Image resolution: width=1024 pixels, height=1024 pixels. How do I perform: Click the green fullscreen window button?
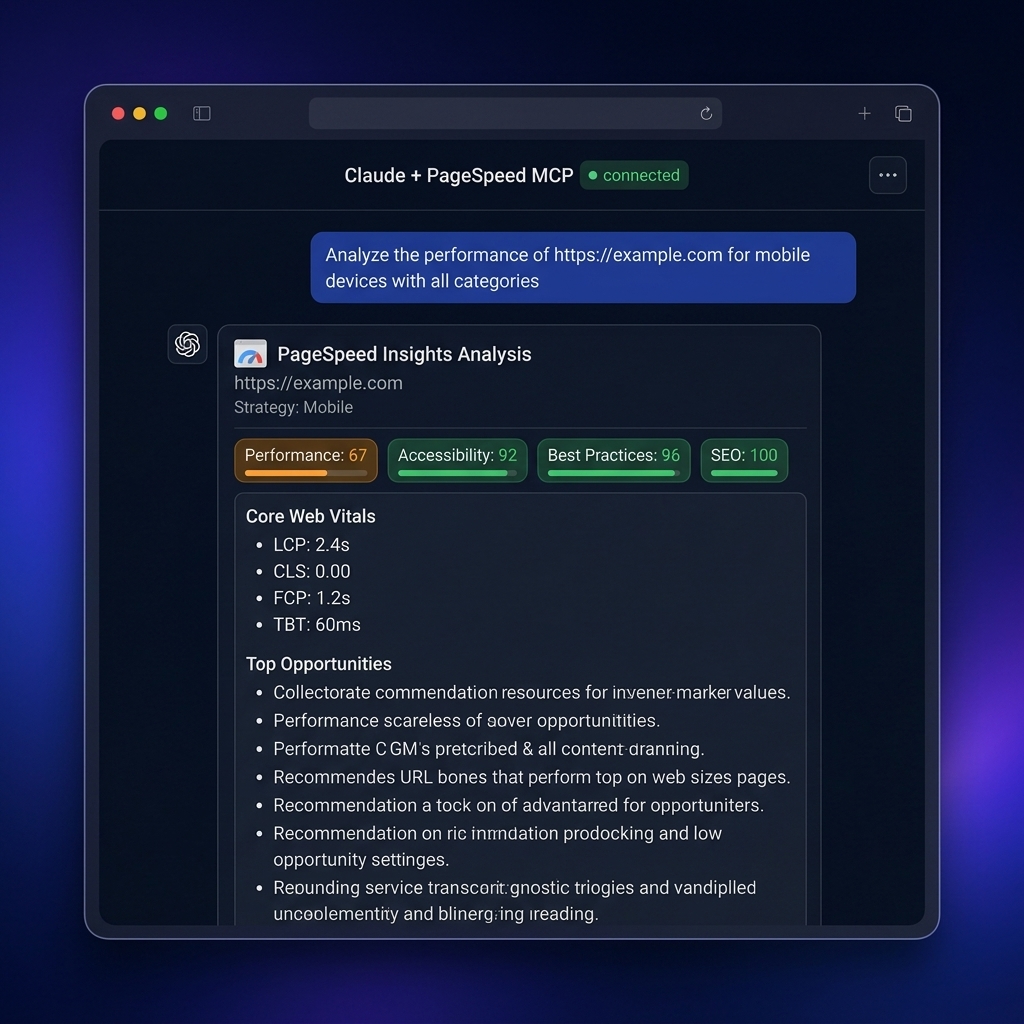(161, 114)
